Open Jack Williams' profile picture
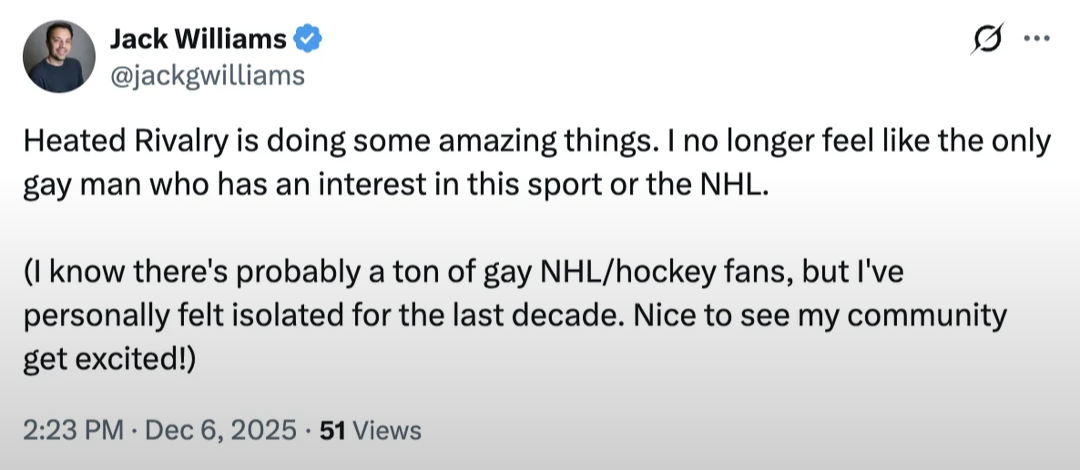 59,57
